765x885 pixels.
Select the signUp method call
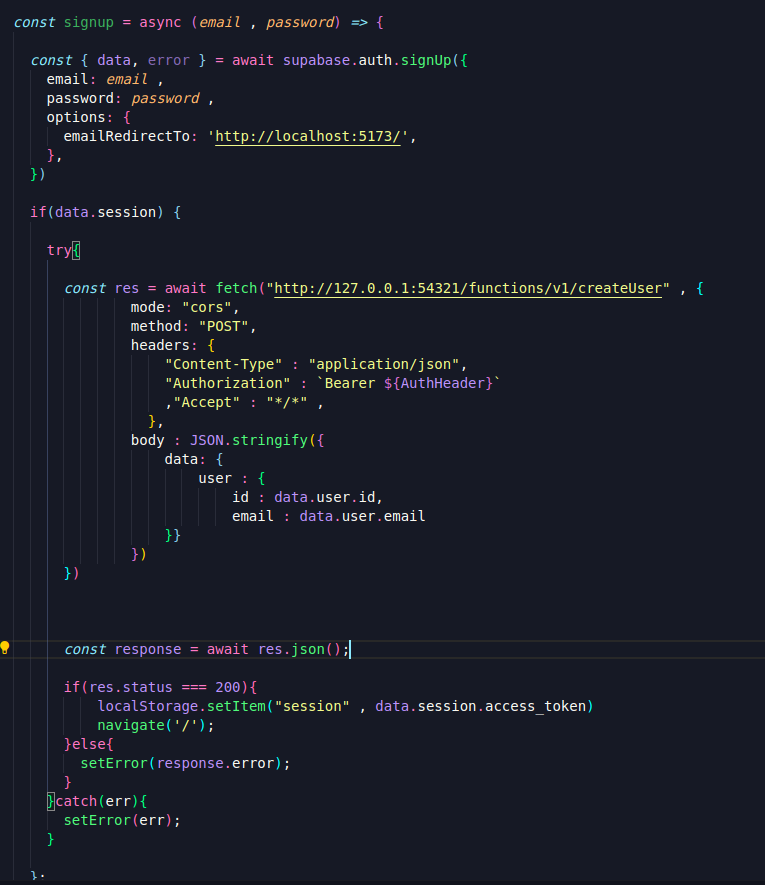point(426,60)
